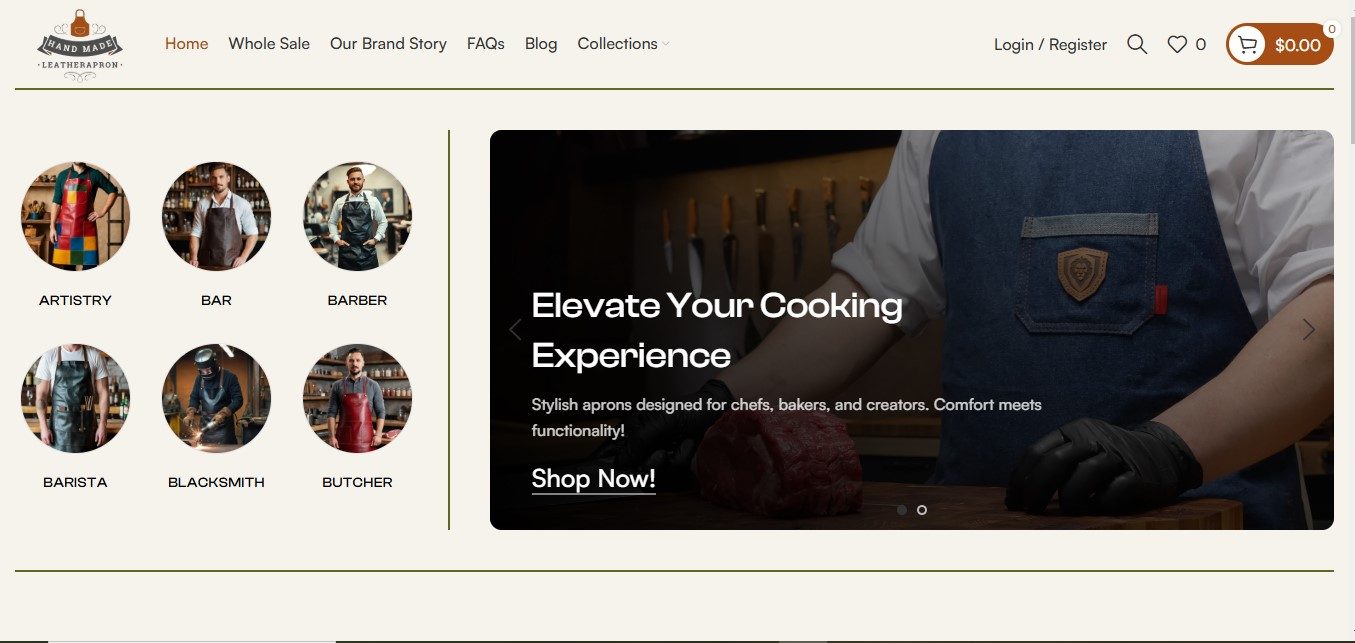Viewport: 1355px width, 643px height.
Task: Open Butcher category label
Action: [357, 482]
